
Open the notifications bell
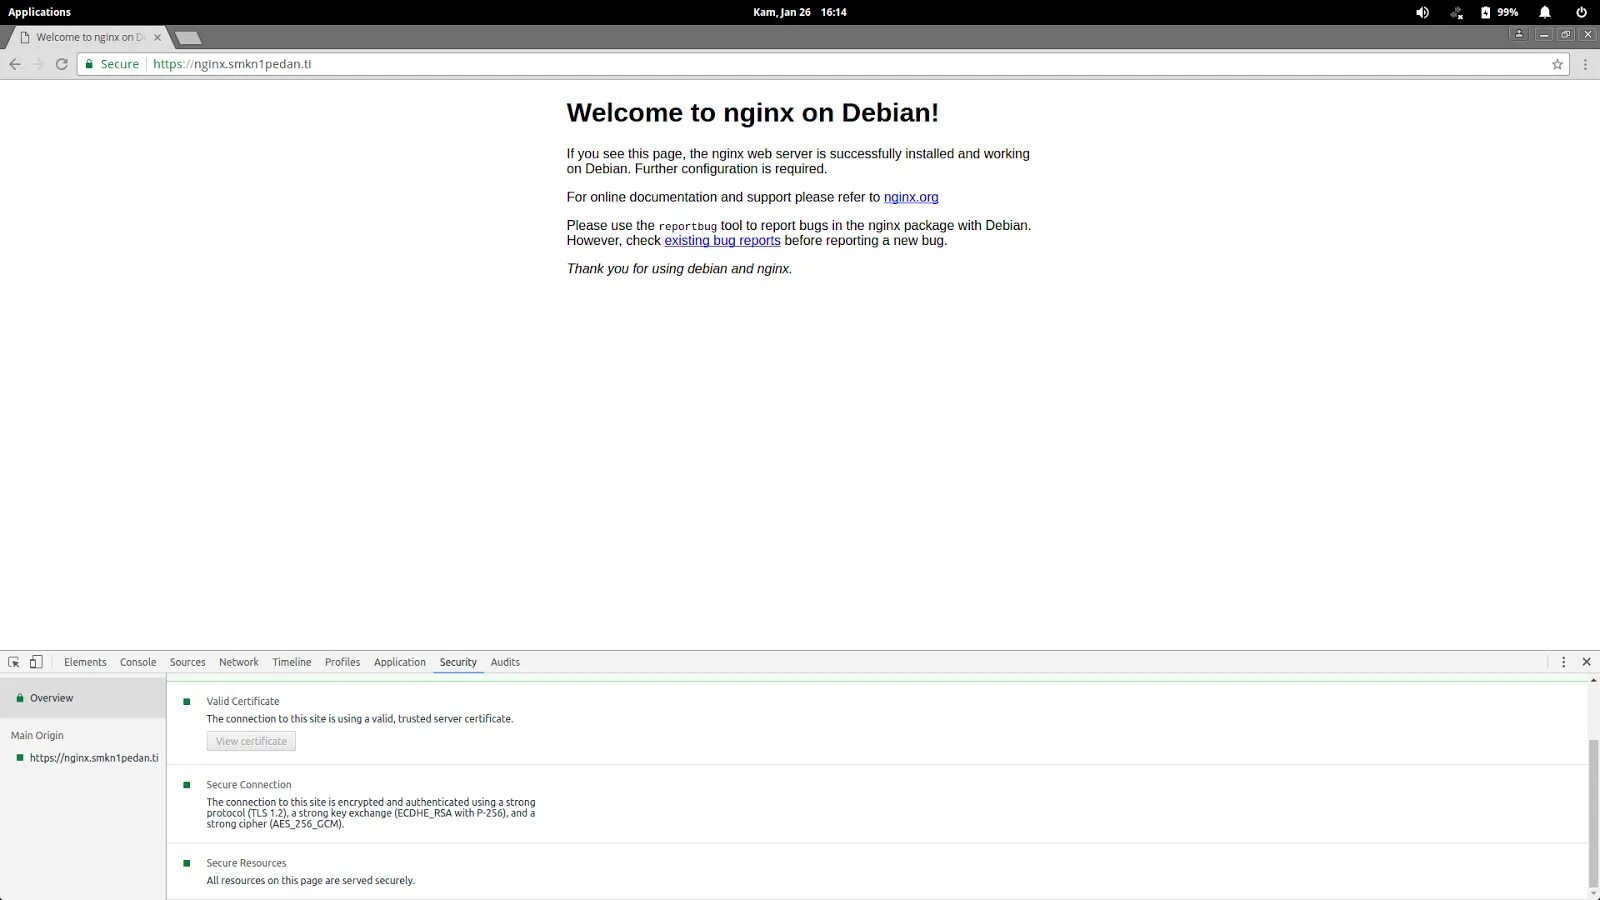click(x=1545, y=12)
